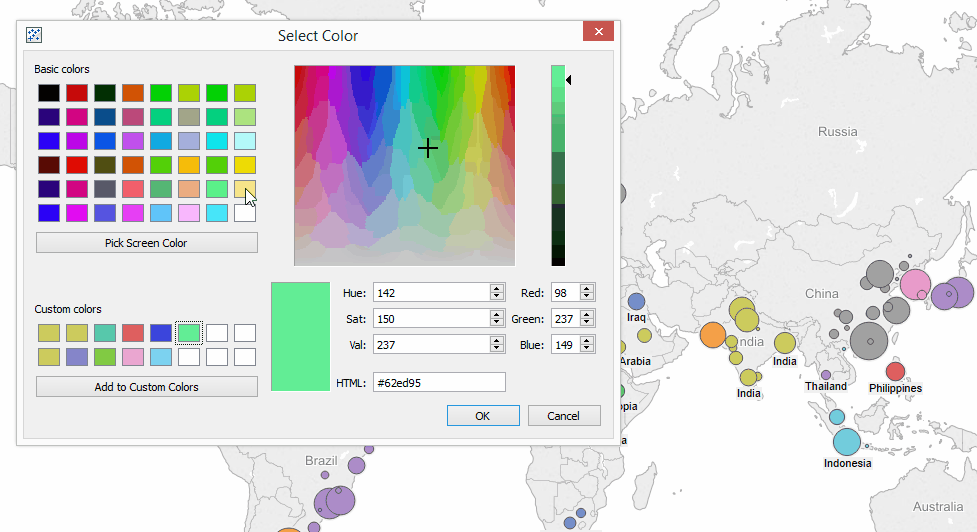The width and height of the screenshot is (977, 532).
Task: Increase Green with the up arrow
Action: [586, 315]
